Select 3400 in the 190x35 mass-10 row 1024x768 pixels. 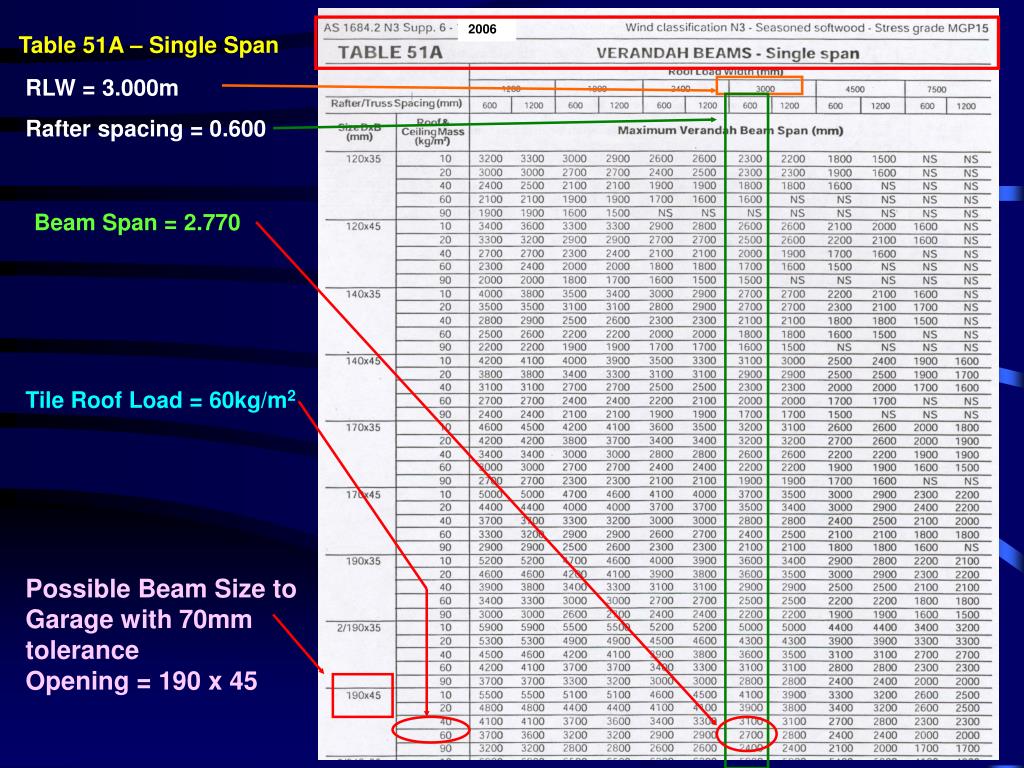click(x=793, y=561)
